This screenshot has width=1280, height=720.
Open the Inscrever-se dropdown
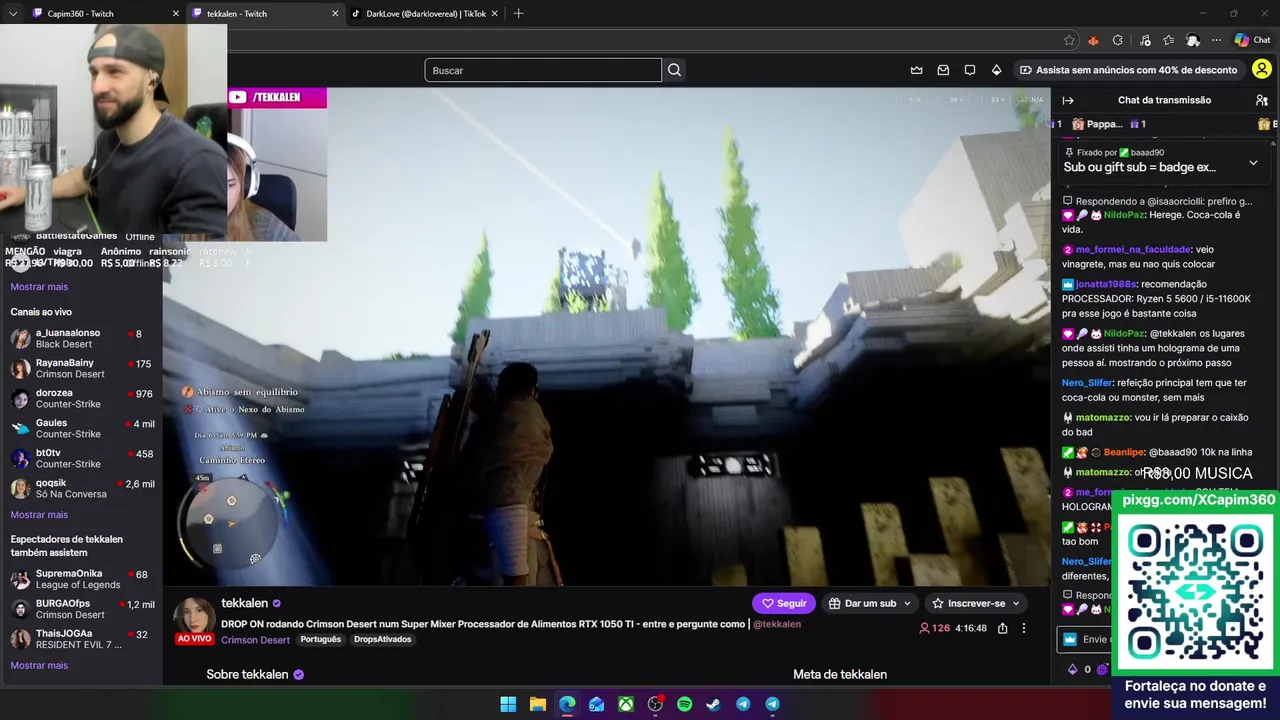coord(975,603)
